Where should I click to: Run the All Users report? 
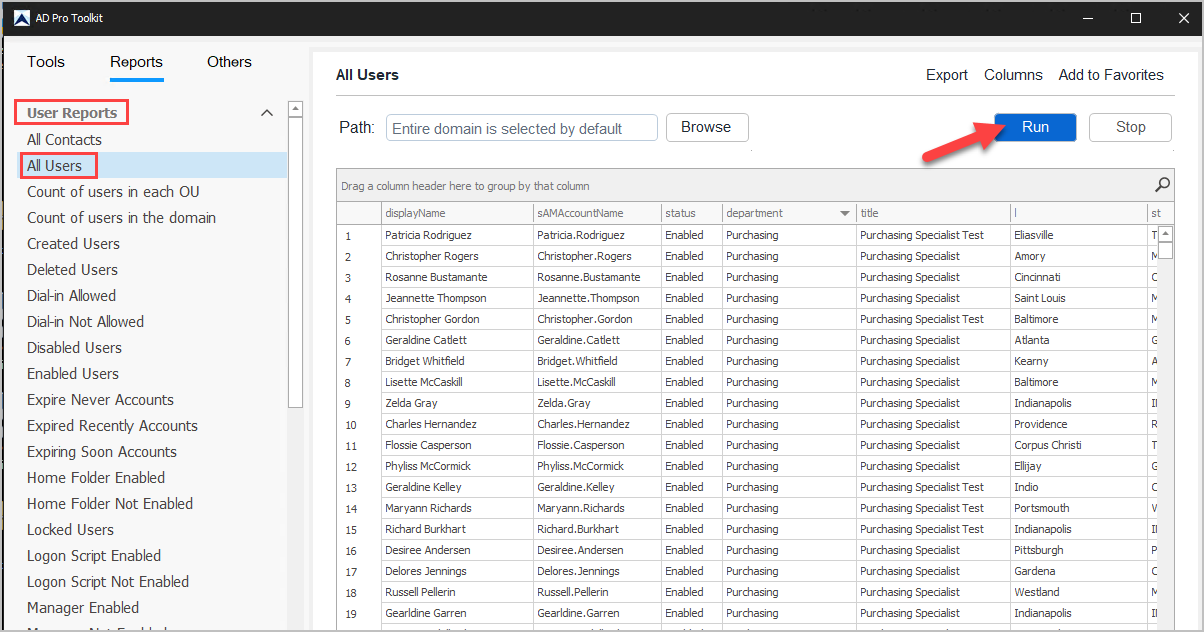pos(1035,127)
